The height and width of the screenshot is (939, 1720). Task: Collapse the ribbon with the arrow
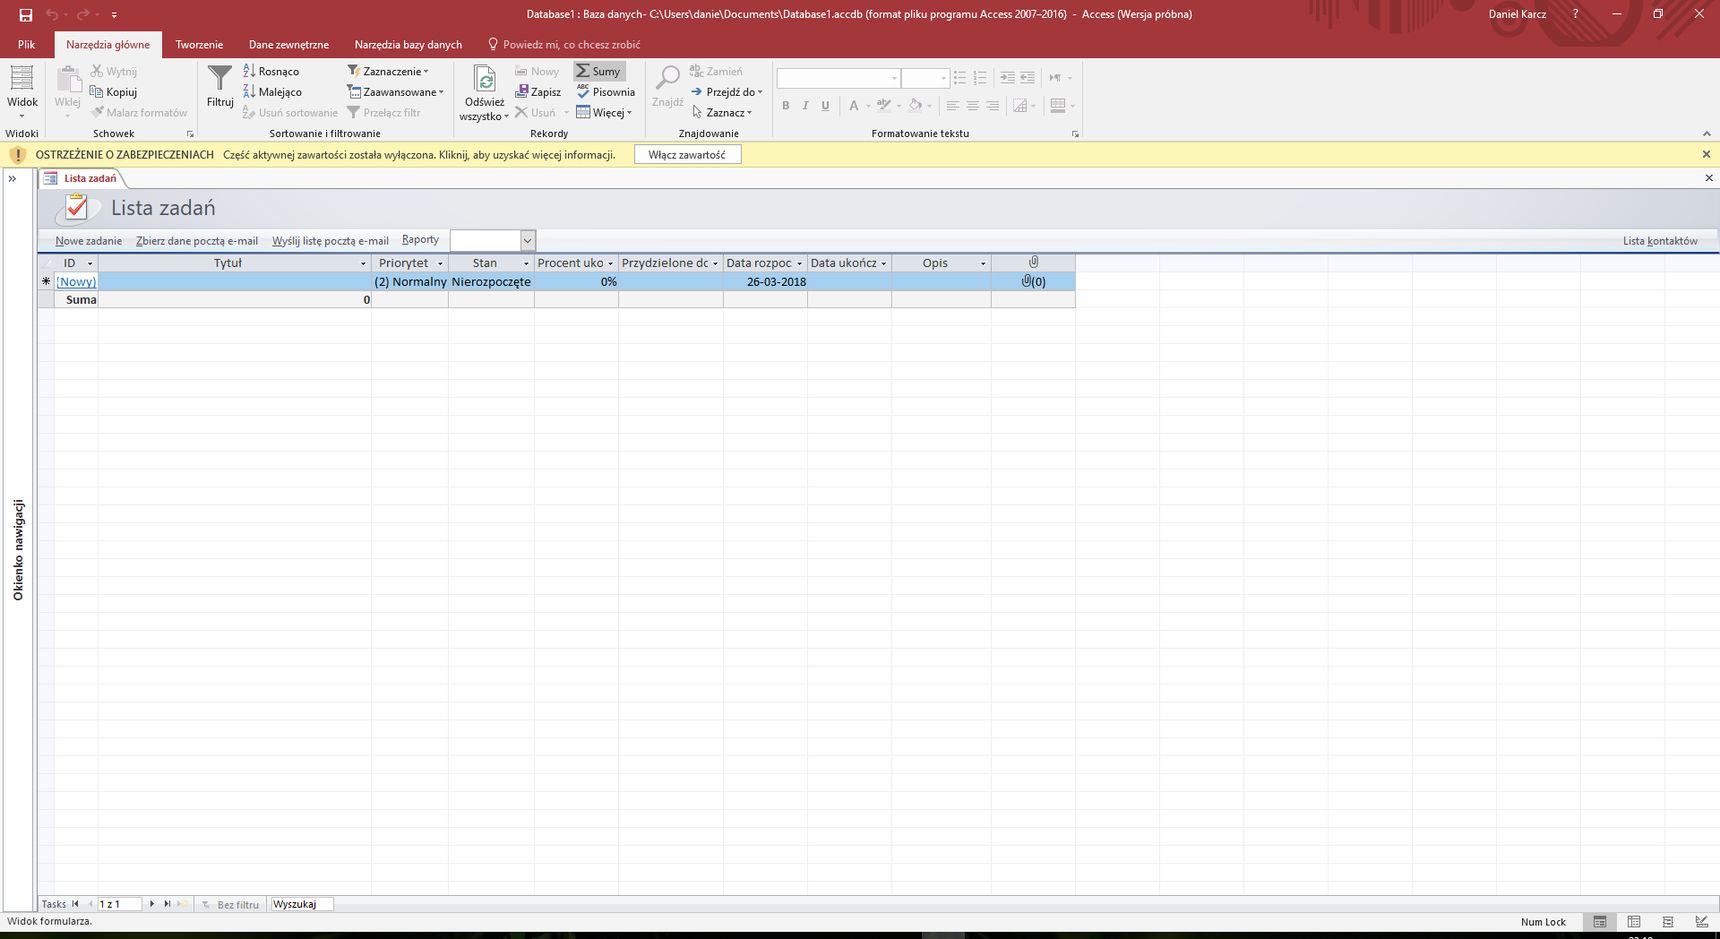1706,134
